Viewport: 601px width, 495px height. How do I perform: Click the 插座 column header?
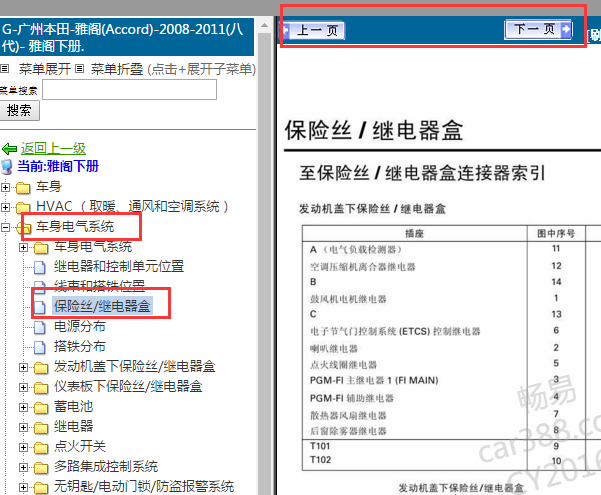(414, 234)
